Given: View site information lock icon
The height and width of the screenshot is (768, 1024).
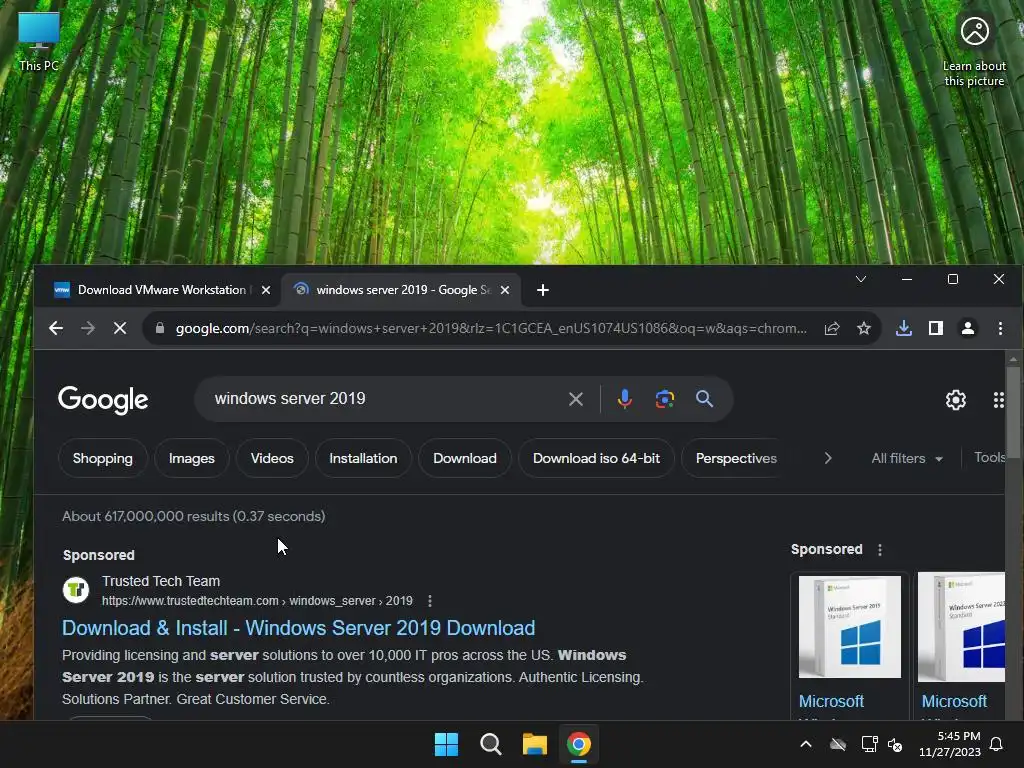Looking at the screenshot, I should (x=159, y=328).
